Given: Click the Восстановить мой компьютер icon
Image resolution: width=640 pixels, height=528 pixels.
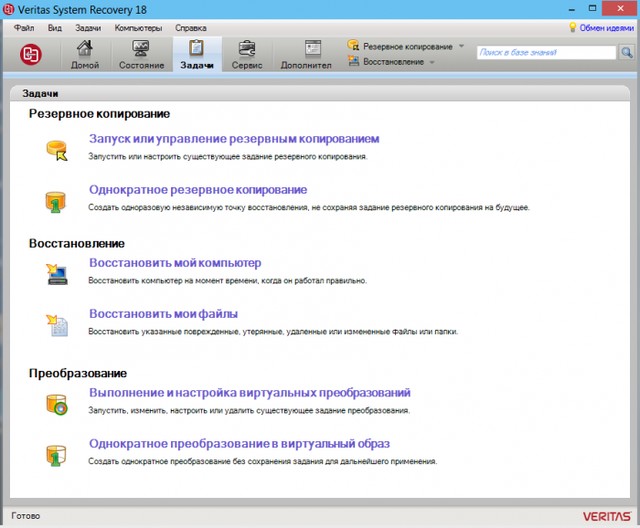Looking at the screenshot, I should pyautogui.click(x=57, y=271).
